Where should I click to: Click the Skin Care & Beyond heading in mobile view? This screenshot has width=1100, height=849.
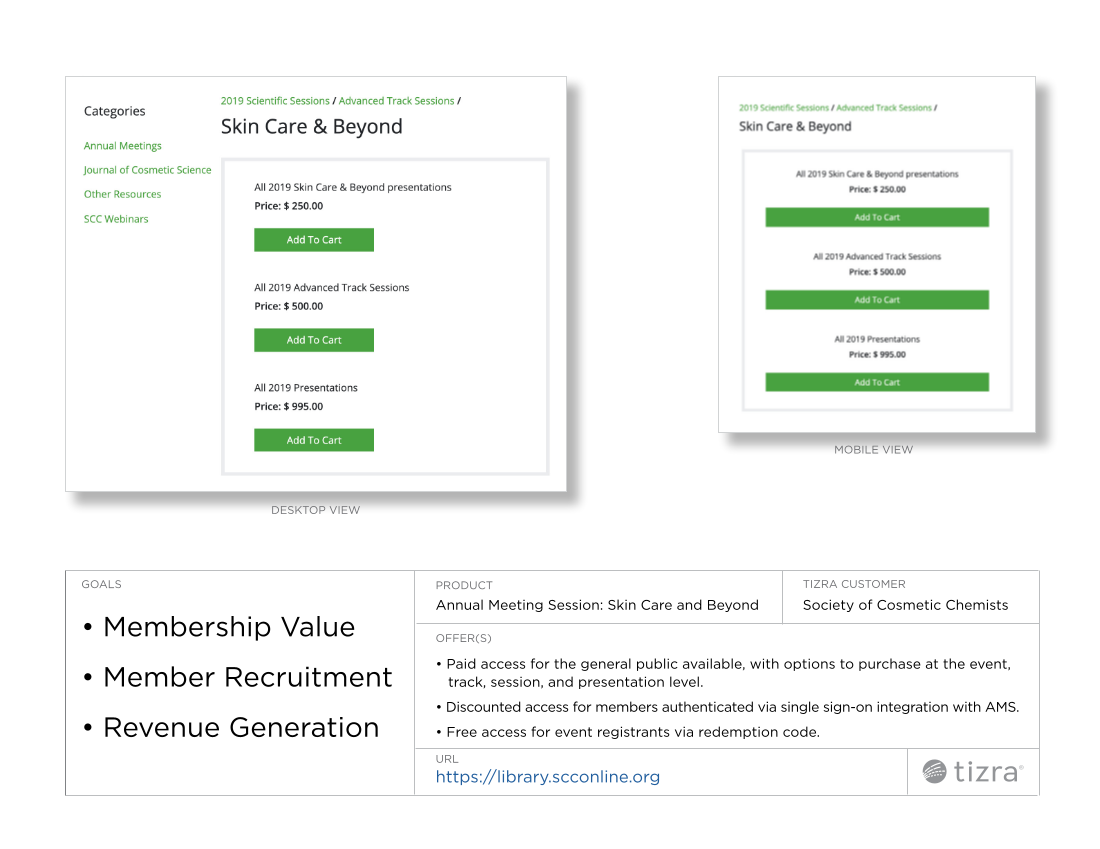[x=795, y=127]
